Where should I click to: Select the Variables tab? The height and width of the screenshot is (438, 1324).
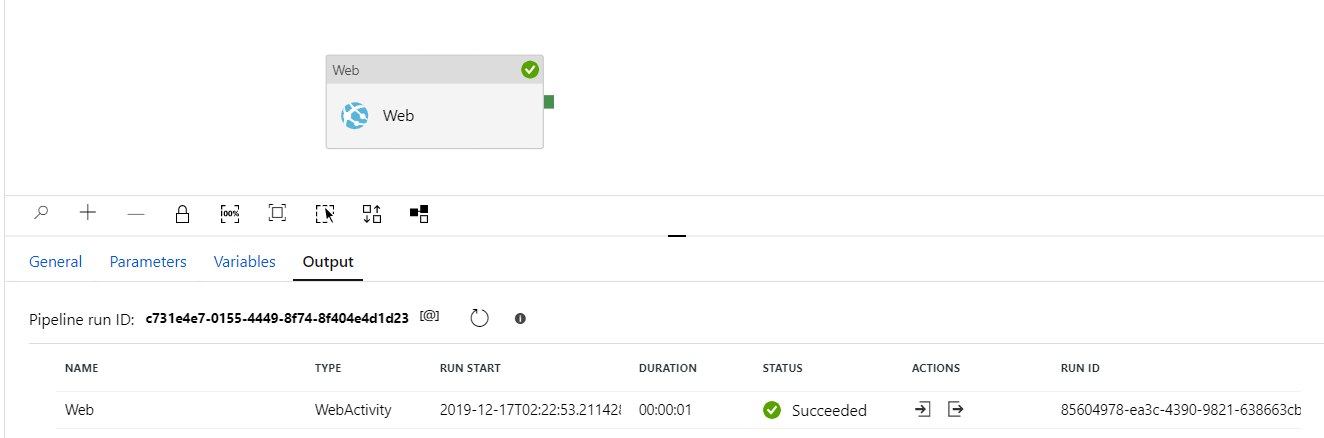tap(245, 262)
